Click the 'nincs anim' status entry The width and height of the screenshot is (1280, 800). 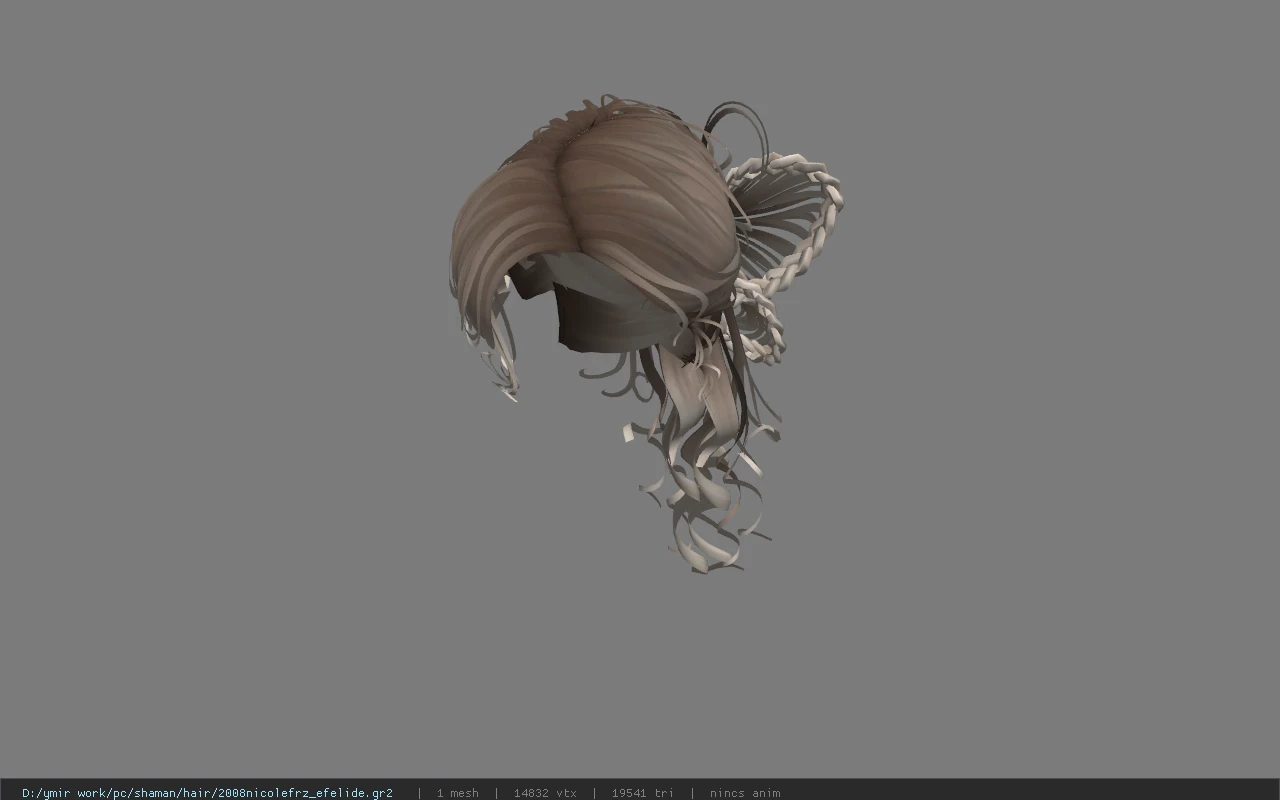(x=745, y=793)
